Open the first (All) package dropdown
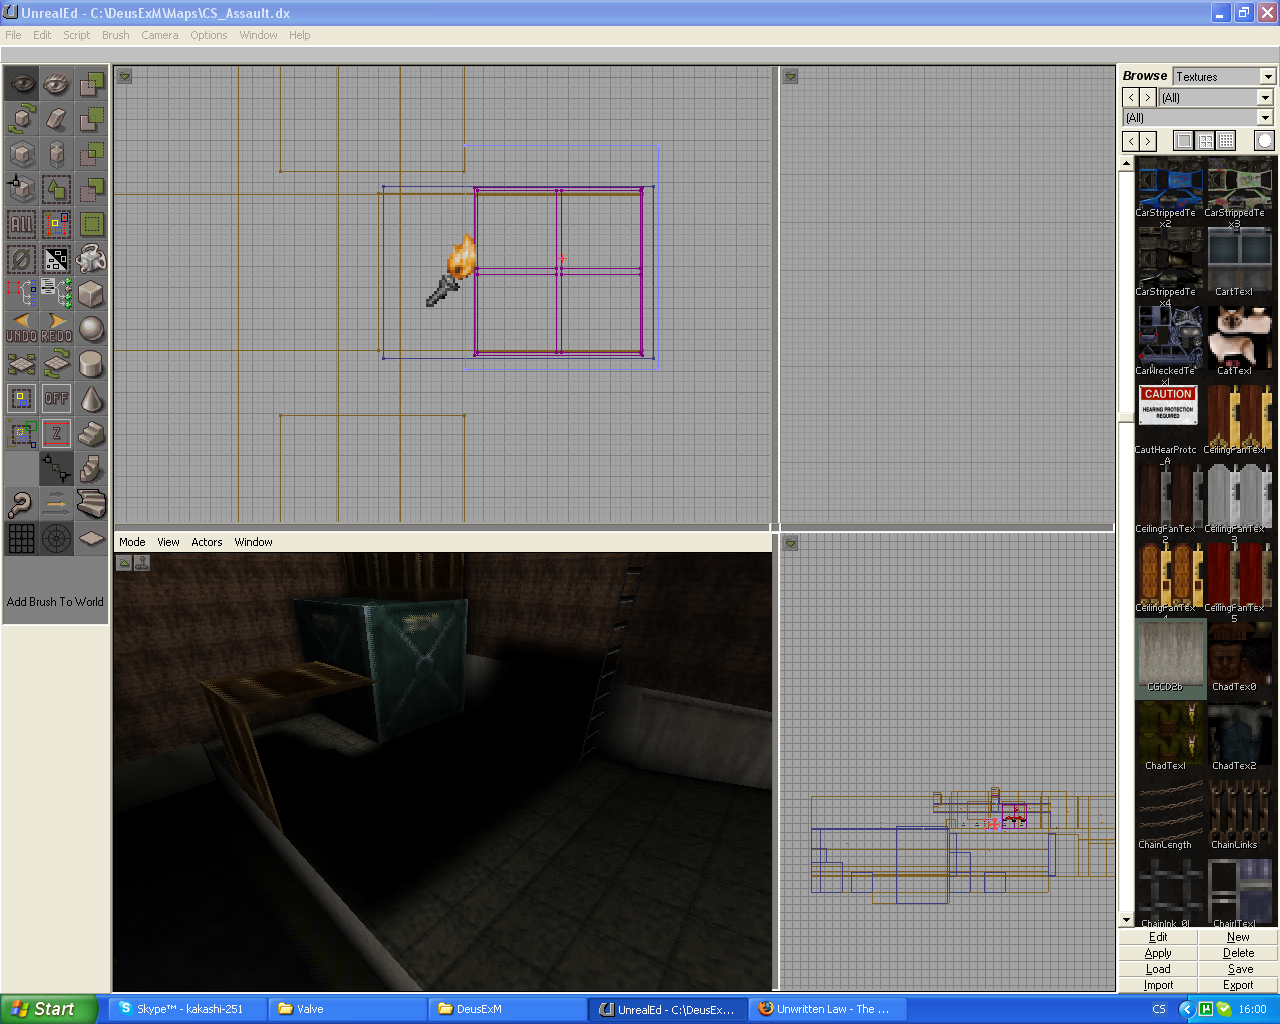Viewport: 1280px width, 1024px height. point(1265,98)
